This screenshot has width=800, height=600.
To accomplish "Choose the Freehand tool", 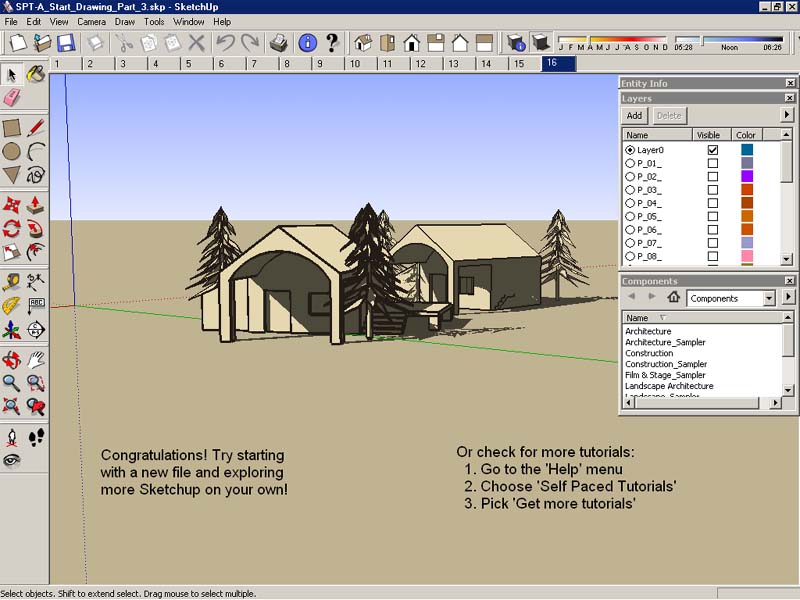I will point(35,175).
